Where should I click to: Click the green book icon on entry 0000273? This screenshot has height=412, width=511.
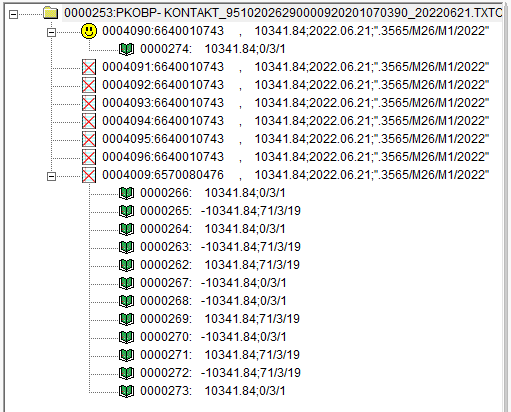click(x=127, y=391)
